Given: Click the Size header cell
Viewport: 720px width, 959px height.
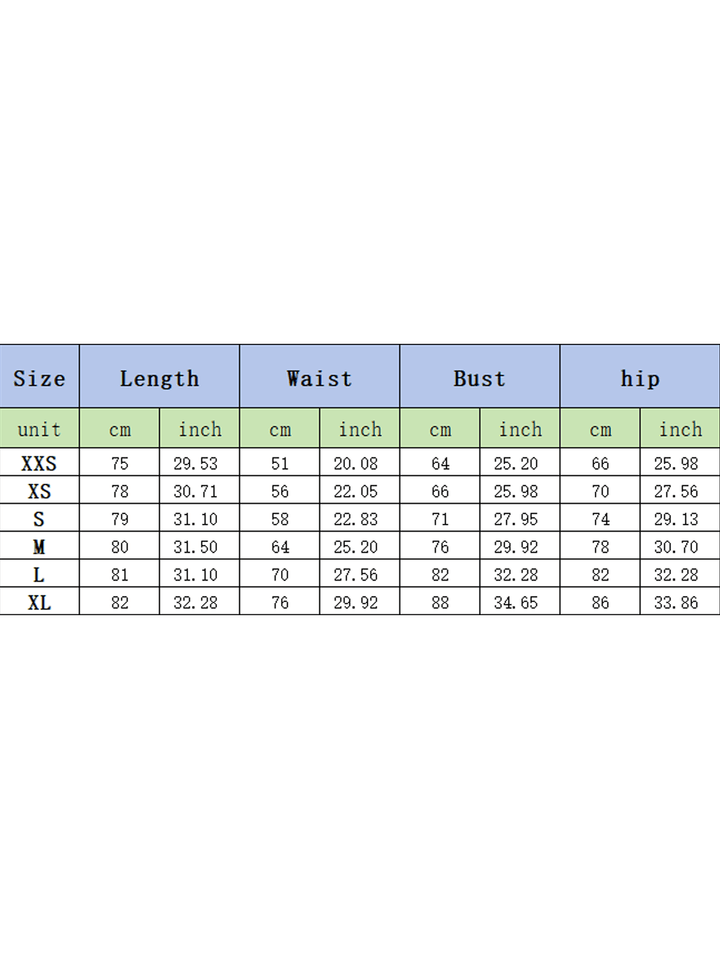Looking at the screenshot, I should pos(39,377).
